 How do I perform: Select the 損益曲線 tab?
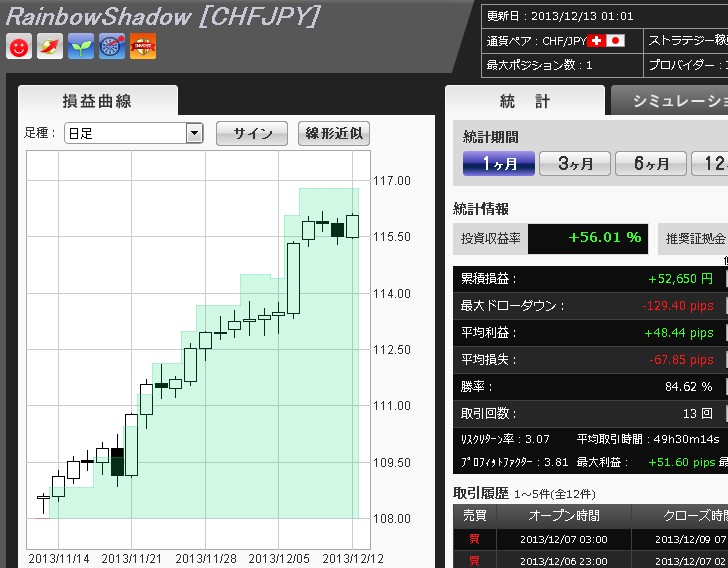(98, 100)
